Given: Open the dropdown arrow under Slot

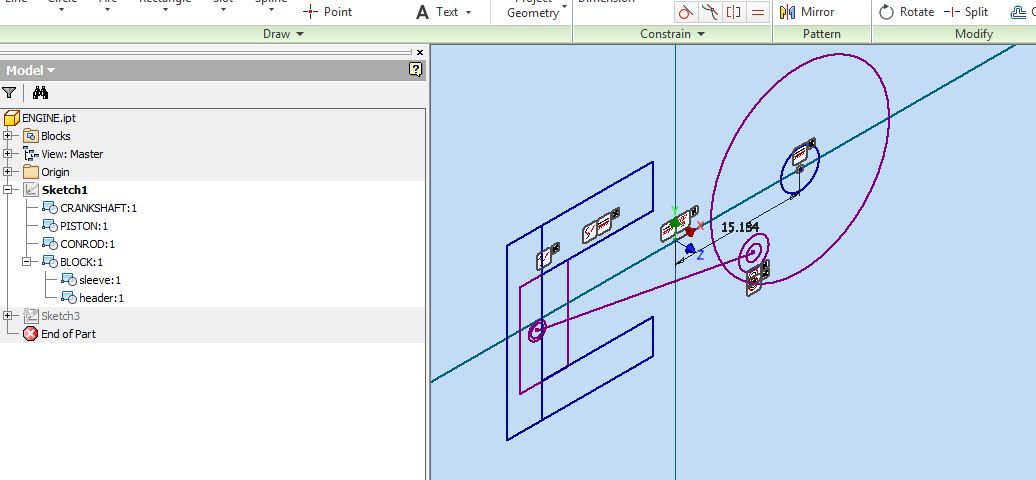Looking at the screenshot, I should click(x=223, y=10).
